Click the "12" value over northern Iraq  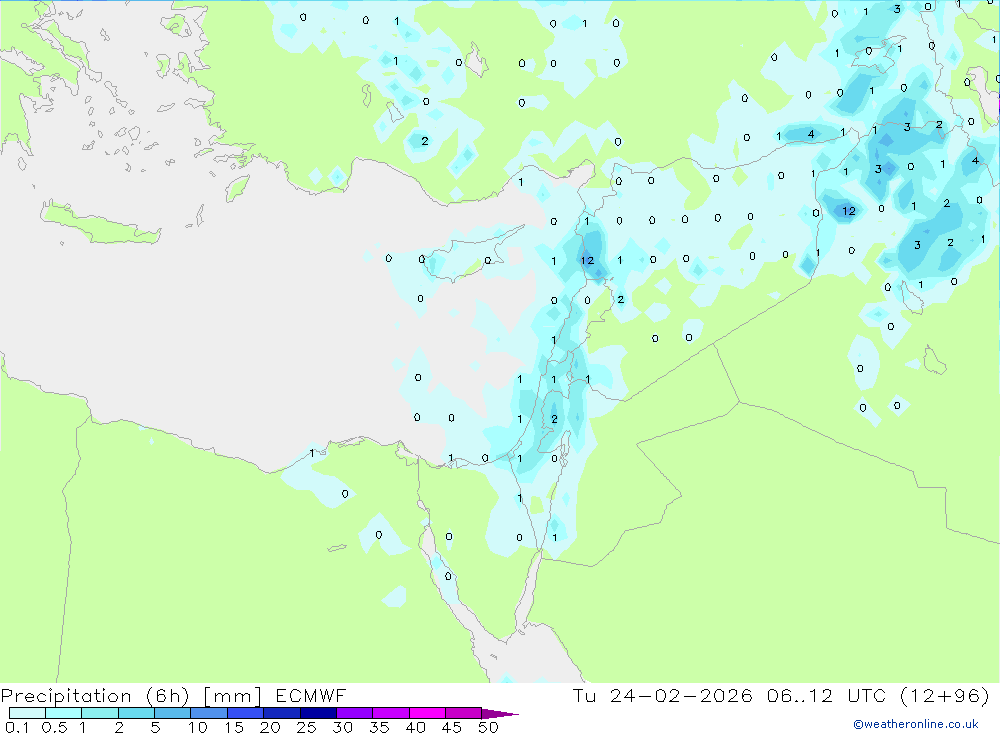coord(849,211)
